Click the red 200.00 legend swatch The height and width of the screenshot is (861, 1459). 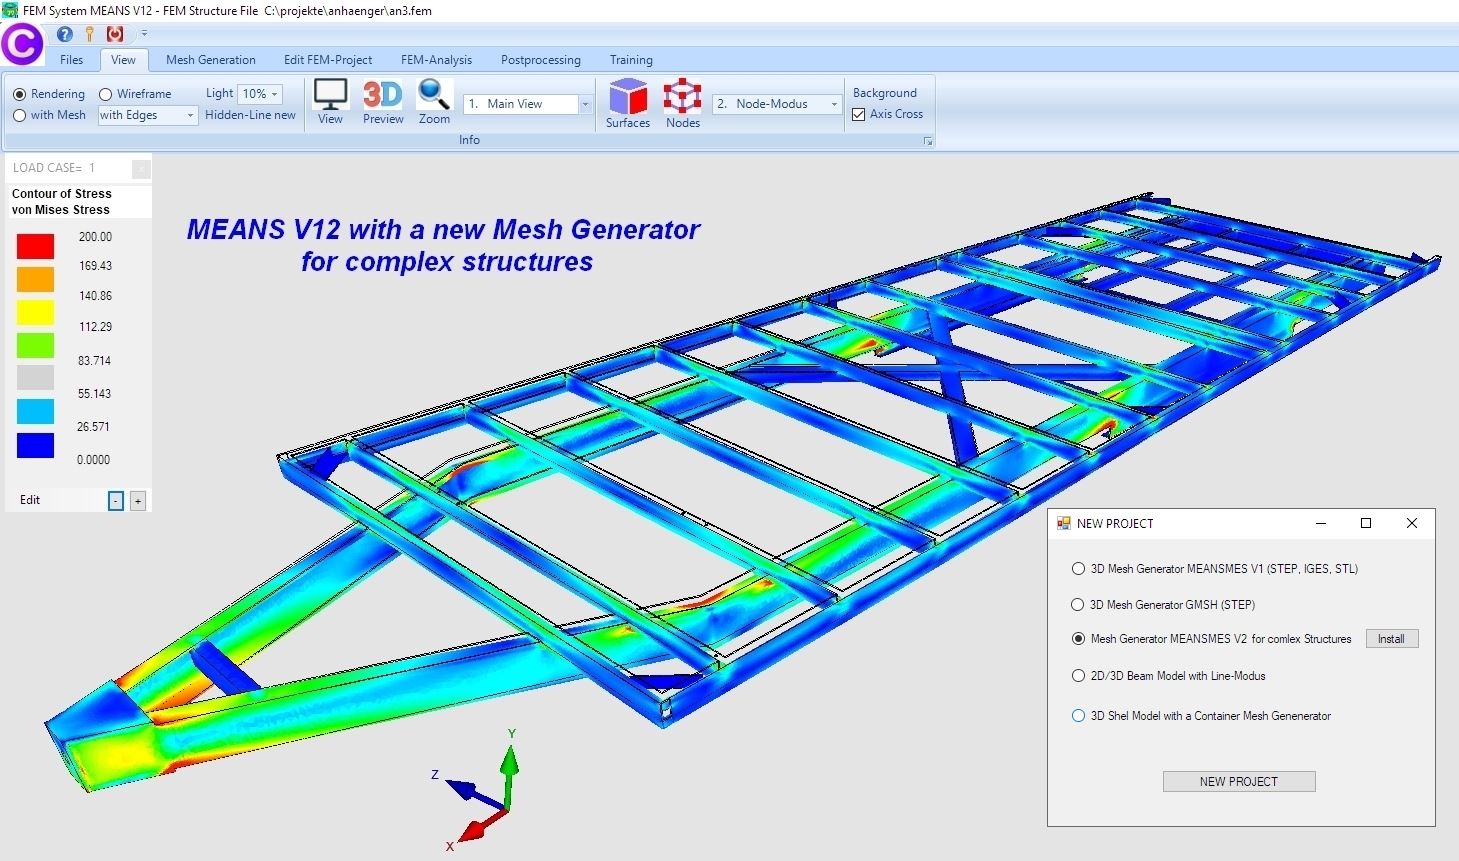(x=35, y=246)
